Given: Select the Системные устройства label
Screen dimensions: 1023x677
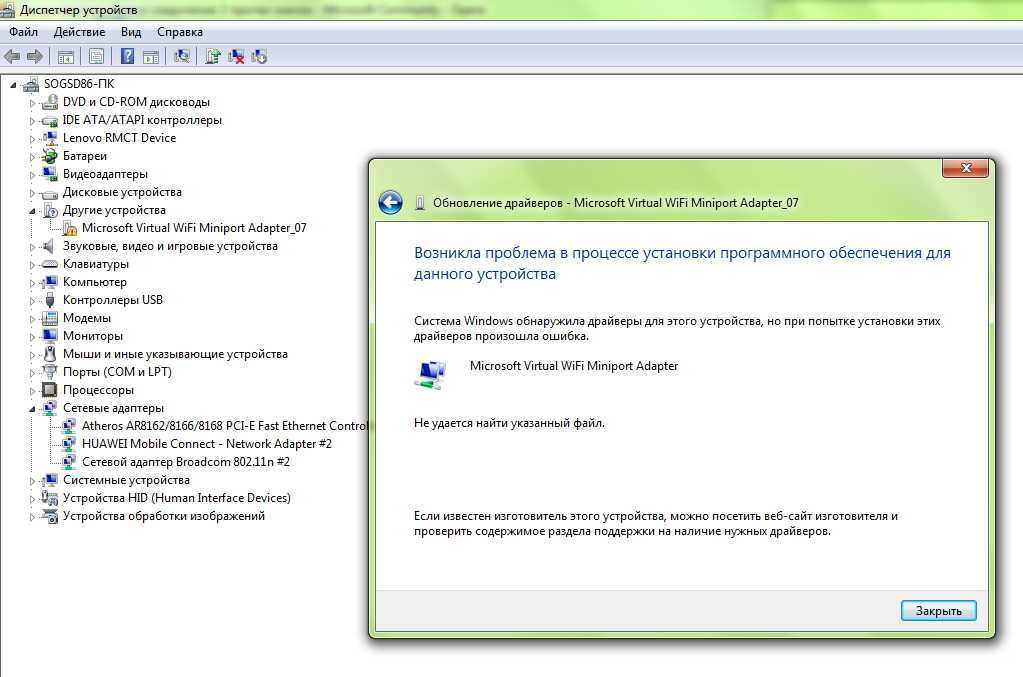Looking at the screenshot, I should [126, 480].
